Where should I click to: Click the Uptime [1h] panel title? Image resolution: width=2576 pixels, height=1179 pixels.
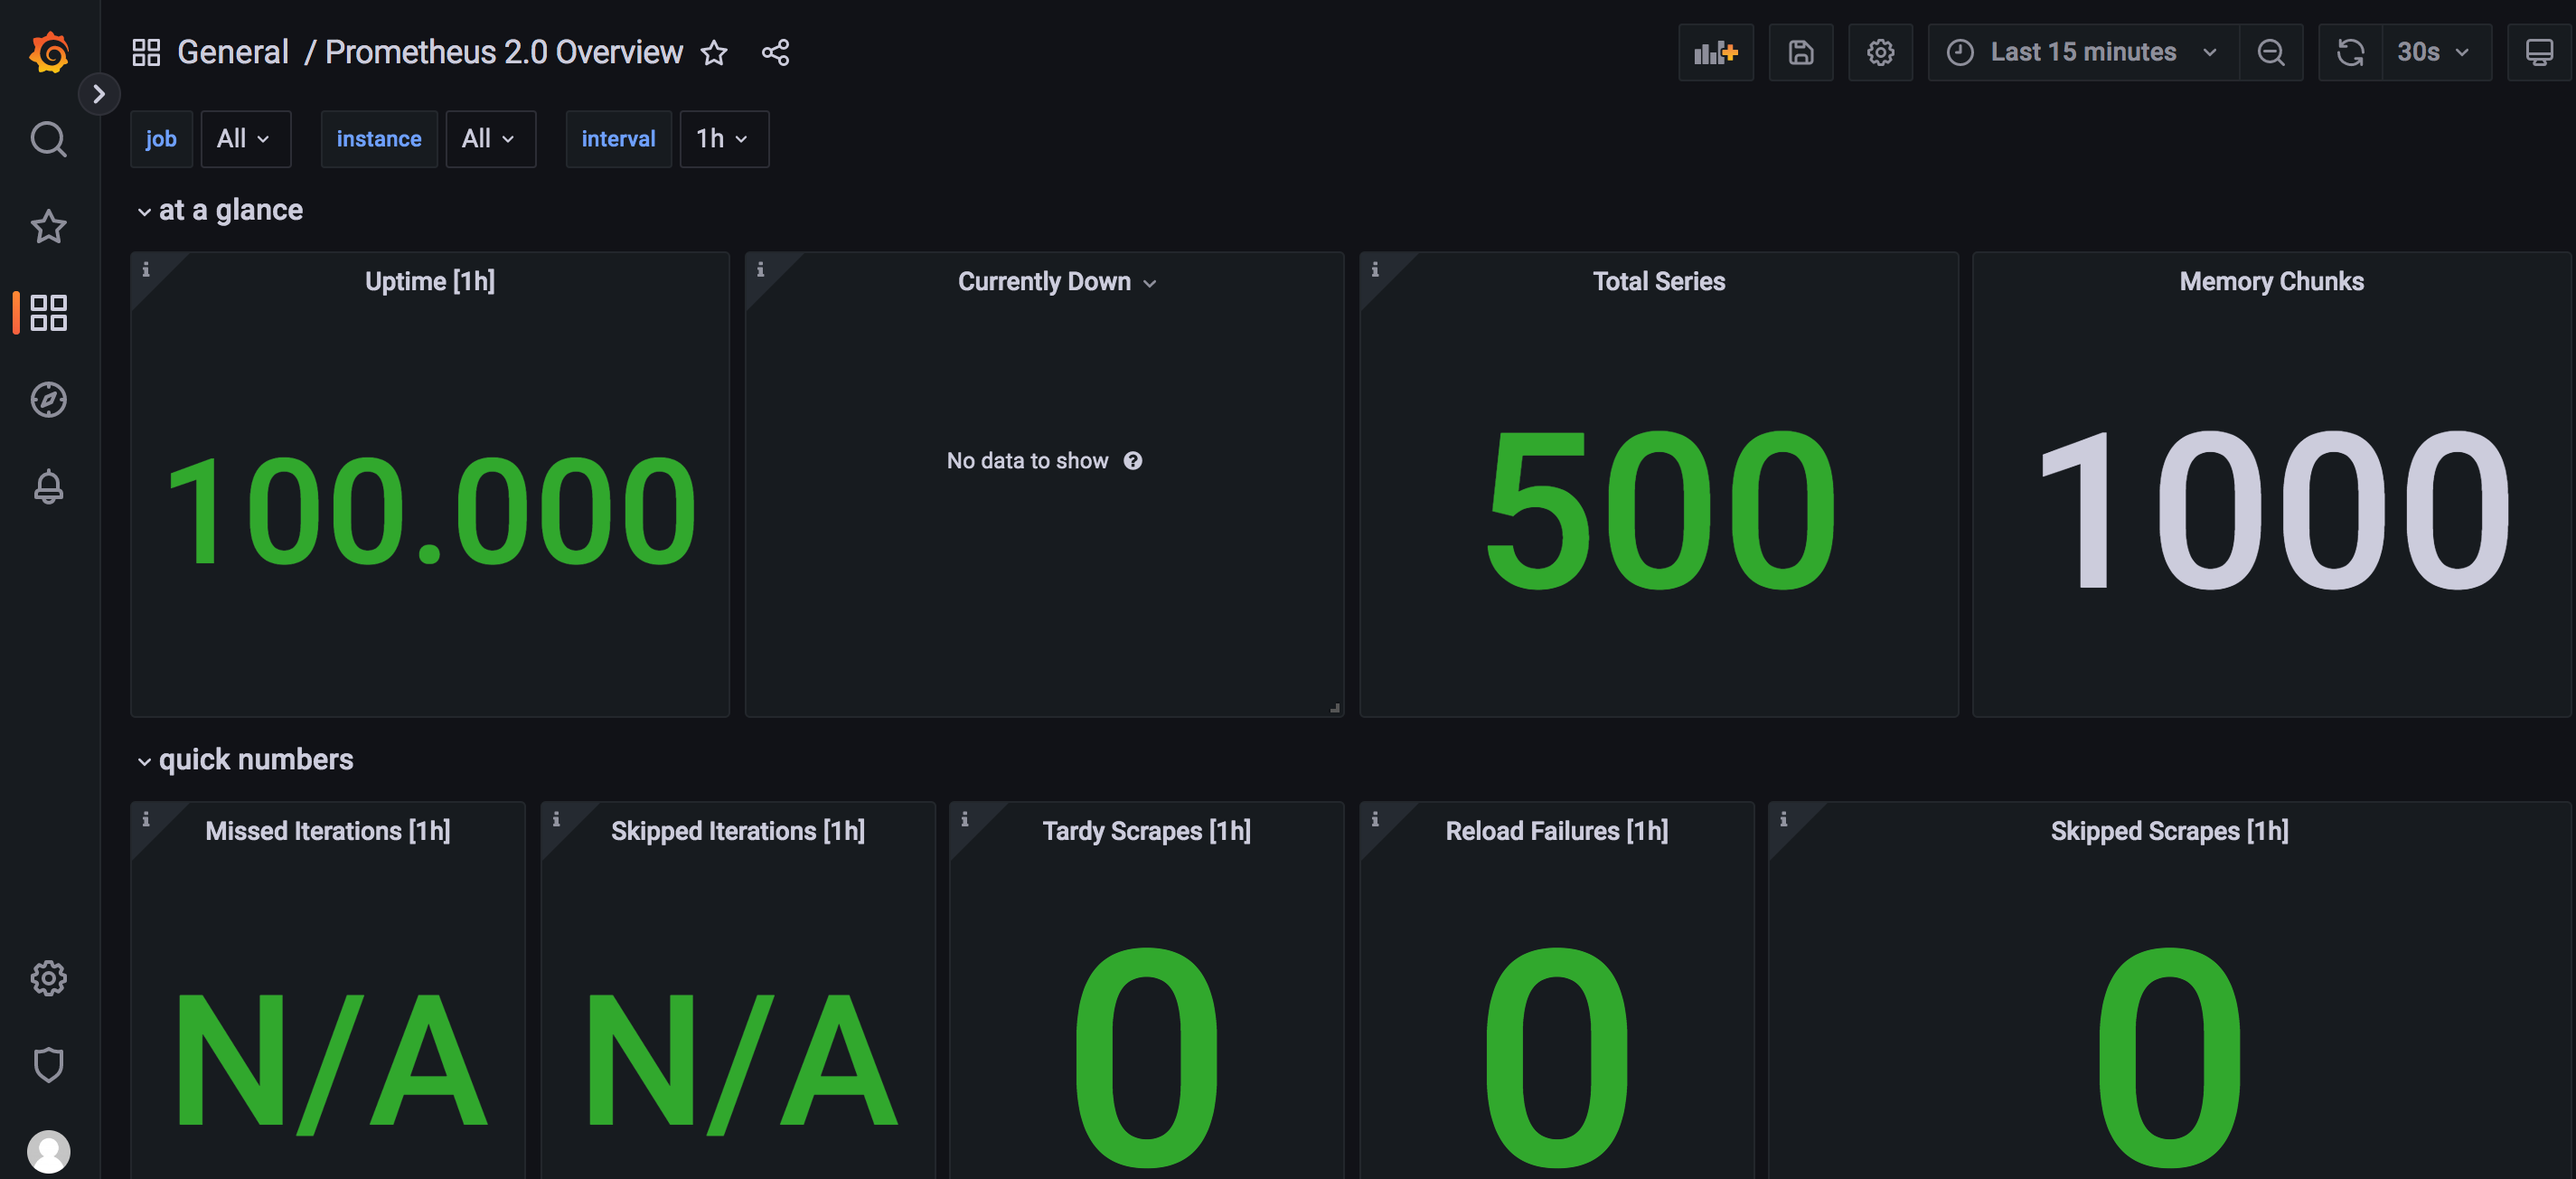(430, 282)
